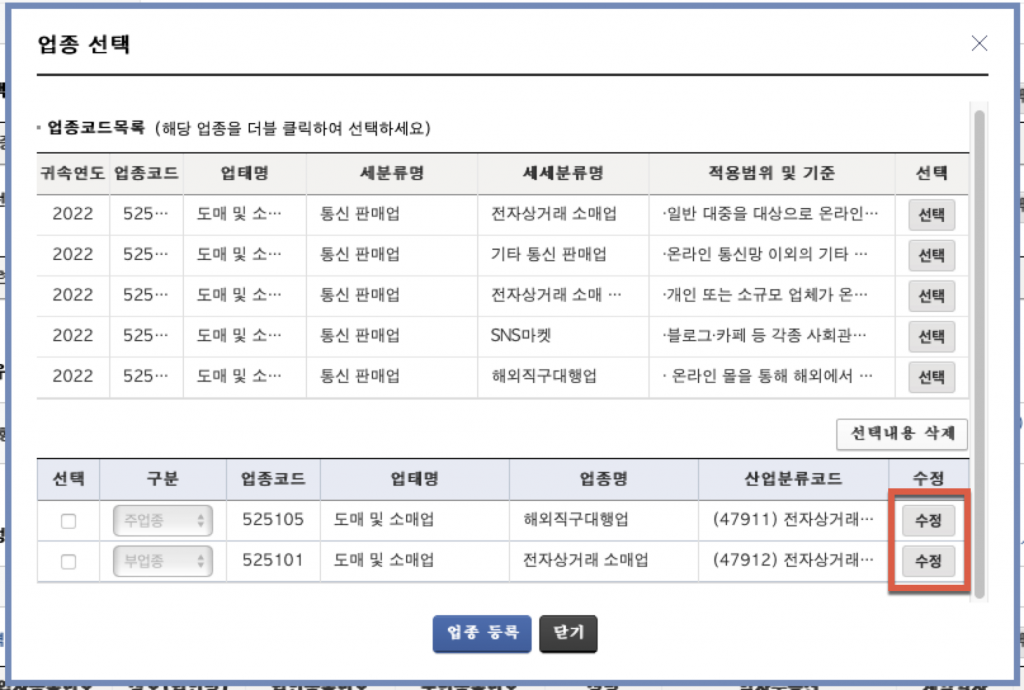This screenshot has width=1024, height=690.
Task: Click the 닫기 button
Action: pyautogui.click(x=568, y=633)
